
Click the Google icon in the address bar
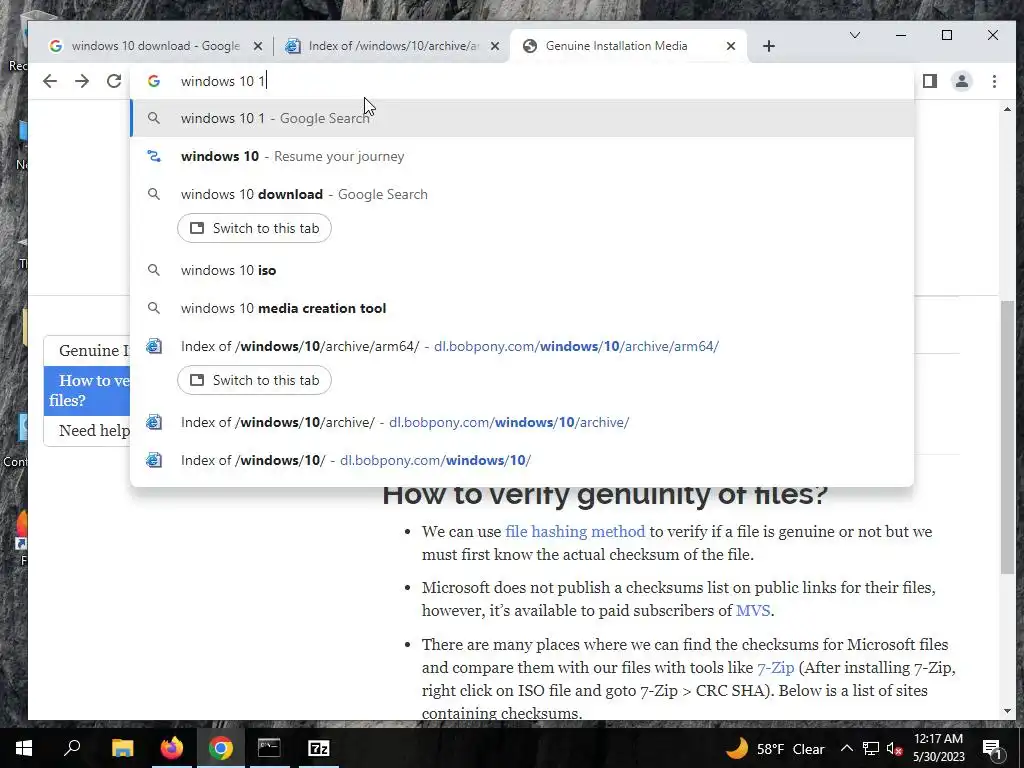[153, 81]
